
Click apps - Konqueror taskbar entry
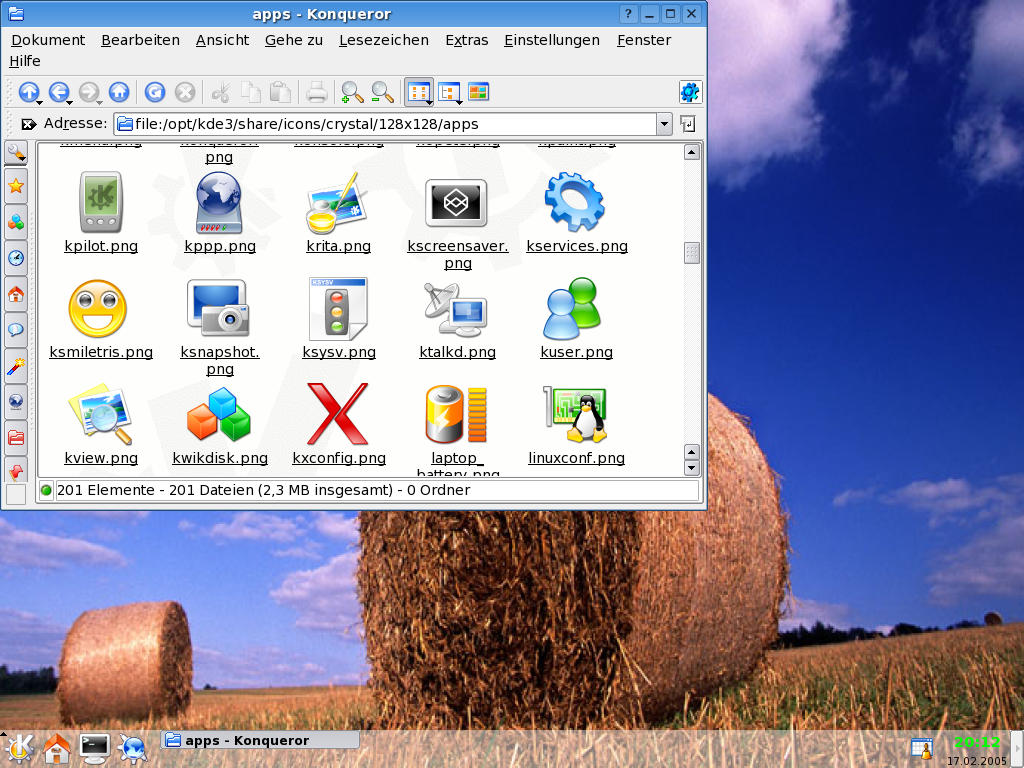[x=260, y=740]
